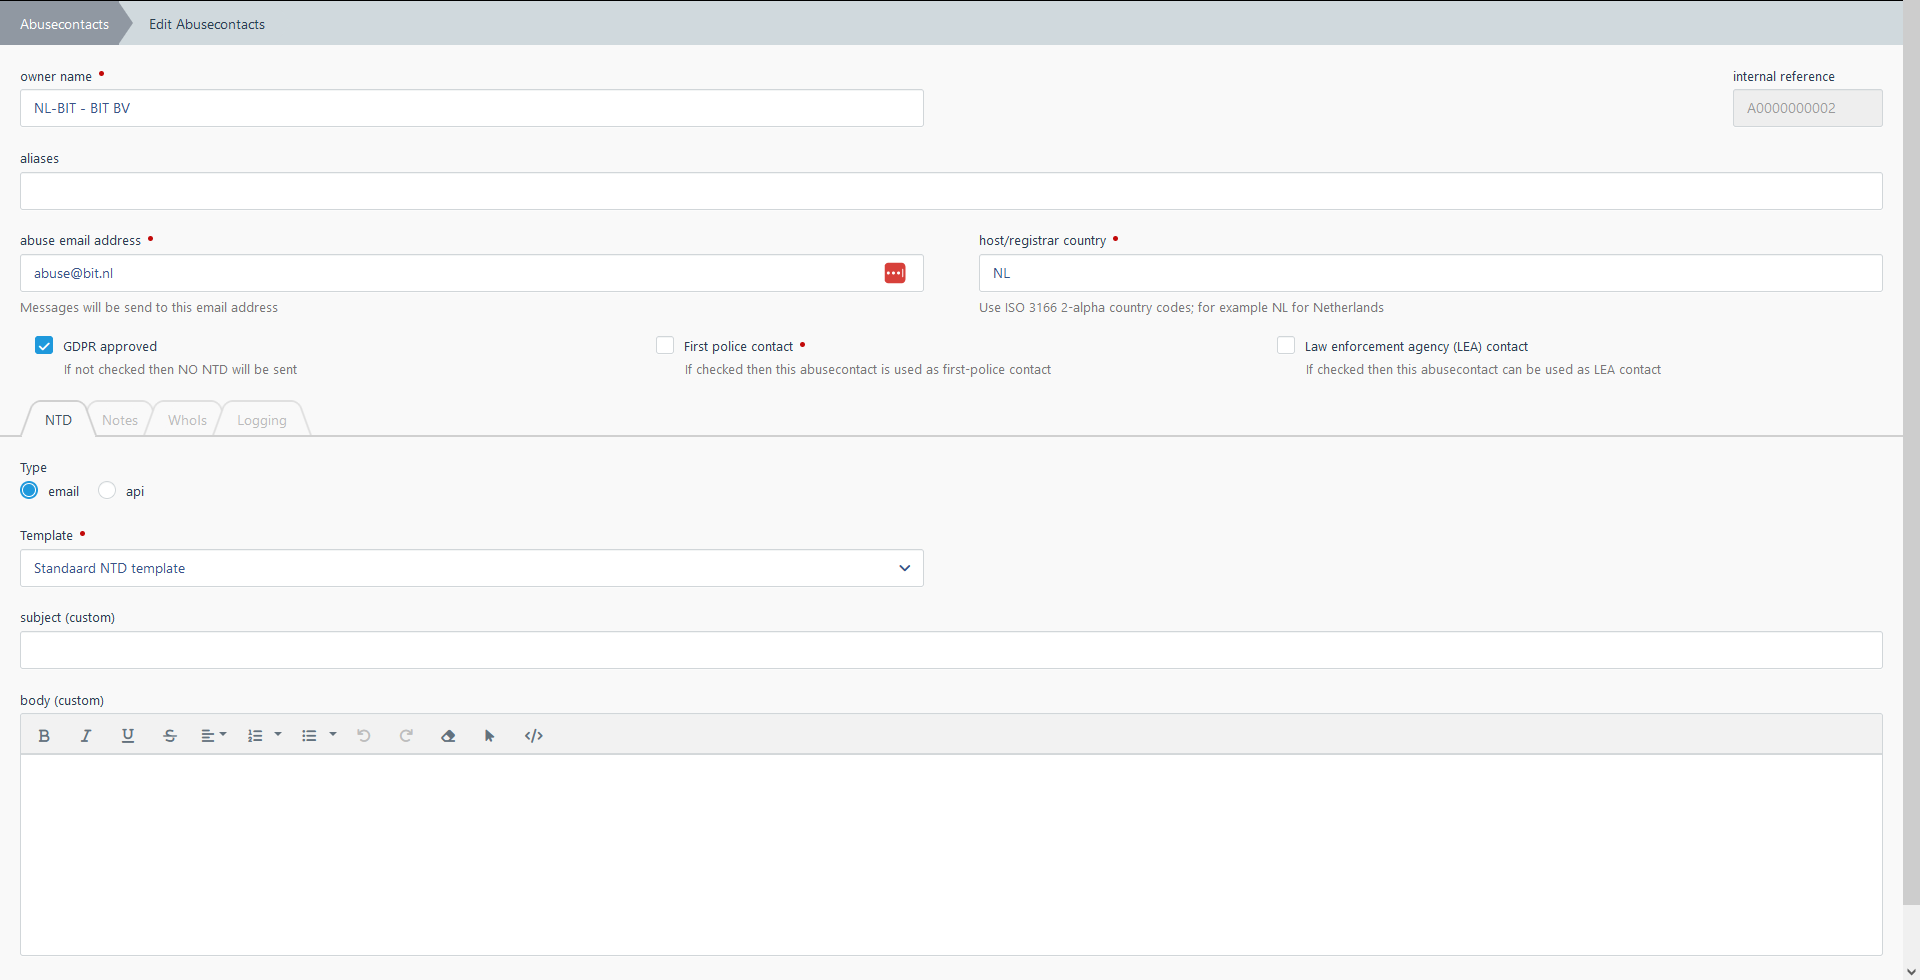
Task: Click the select-all cursor icon
Action: coord(490,736)
